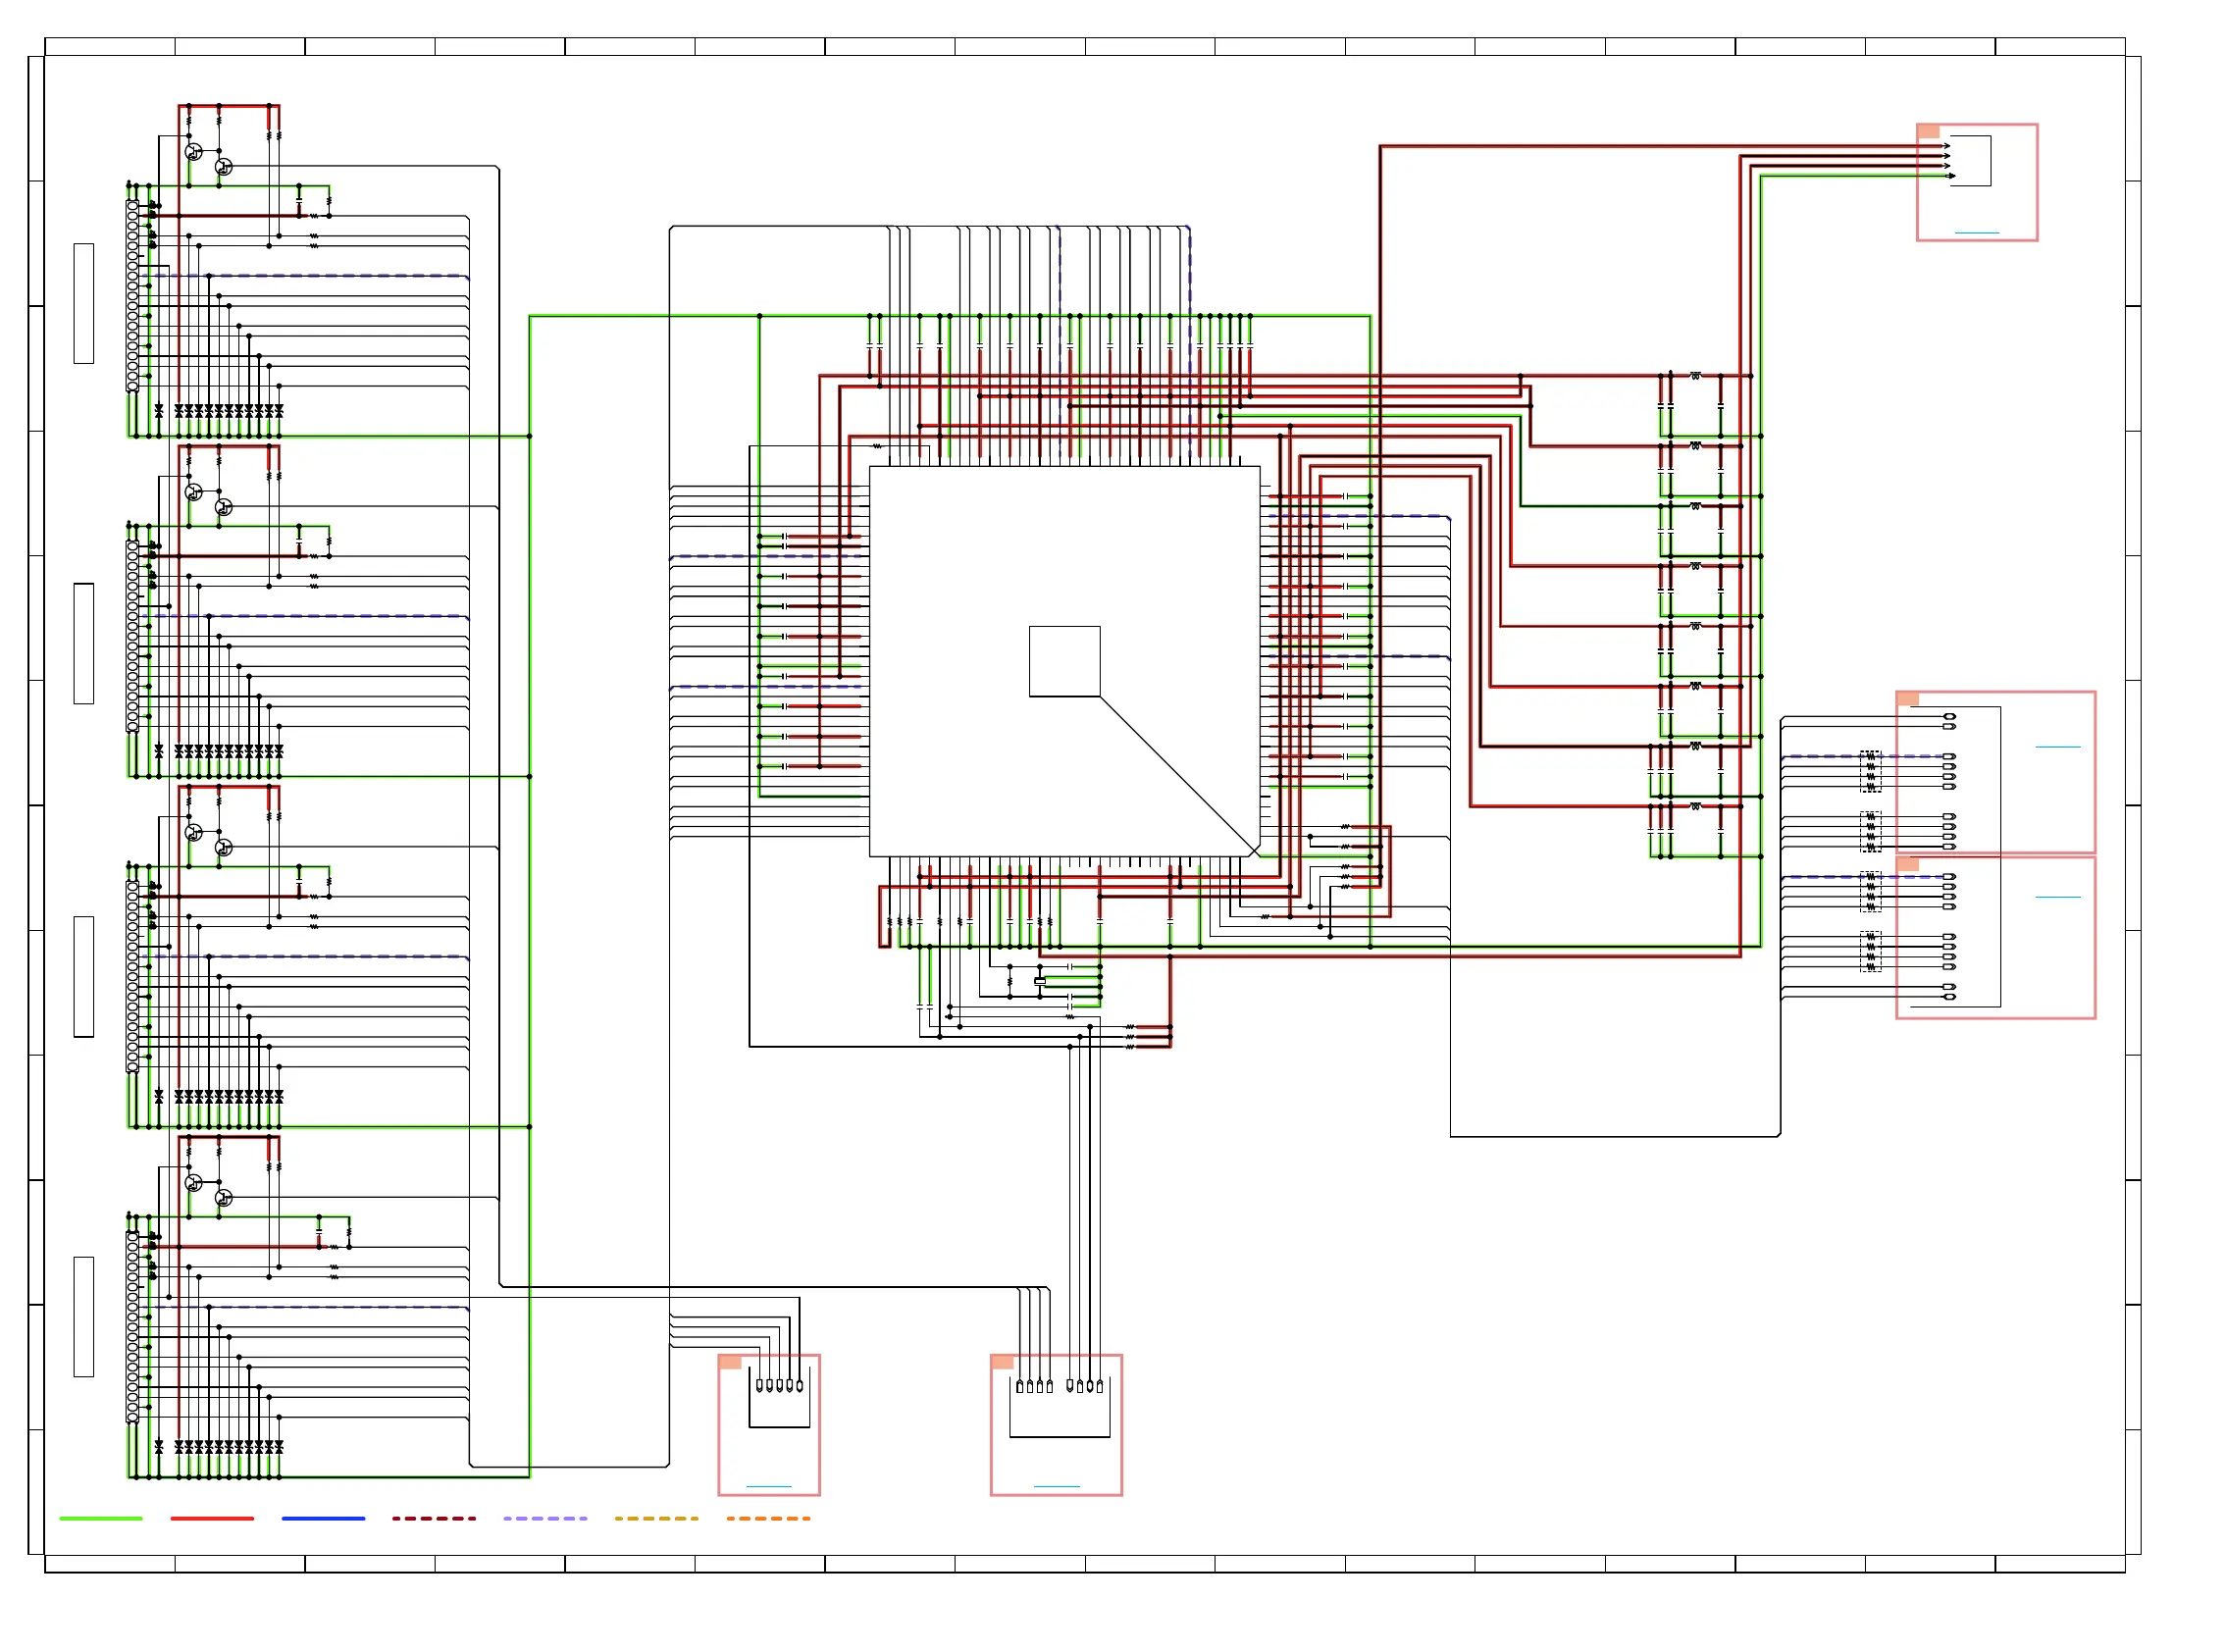
Task: Click the orange tag of bottom-left pink box
Action: tap(730, 1362)
